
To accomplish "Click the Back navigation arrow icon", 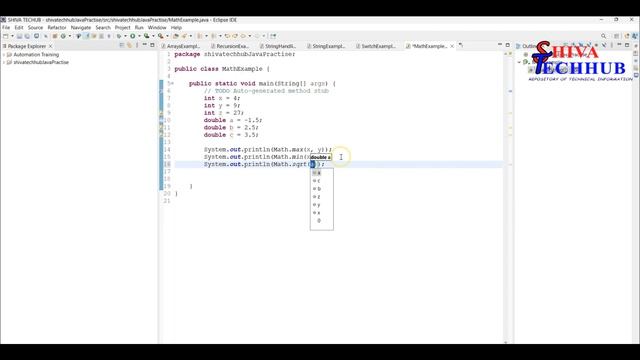I will click(243, 36).
